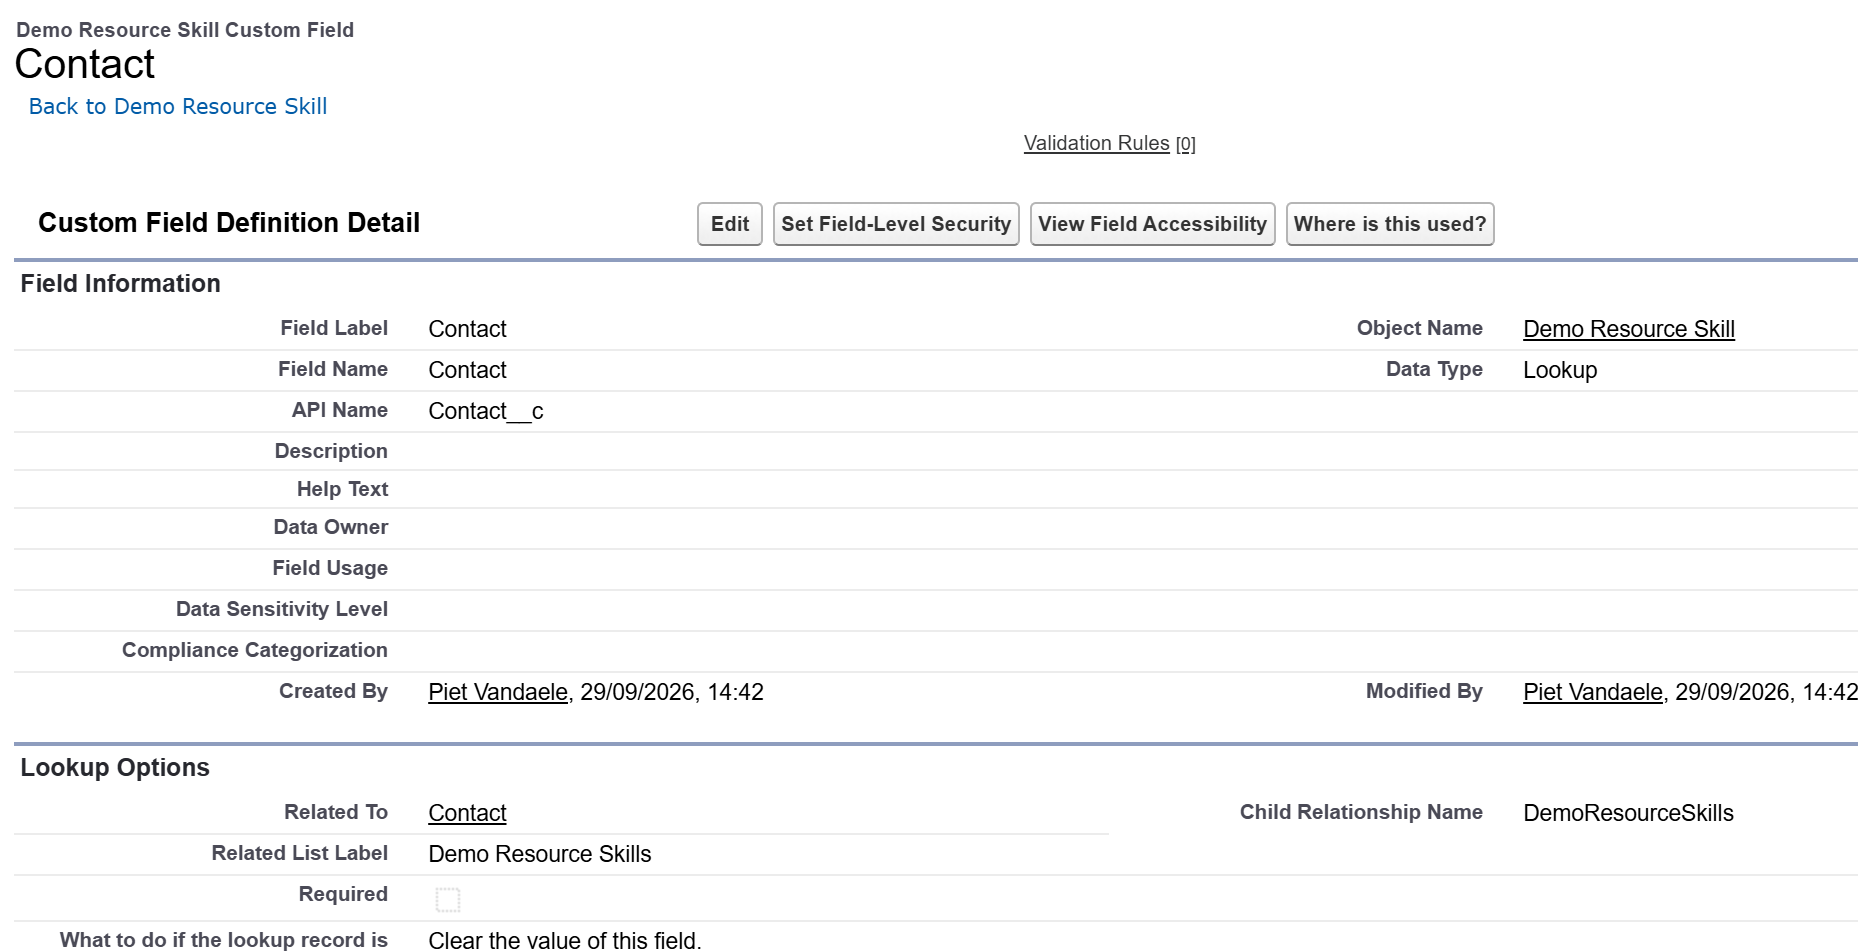Open Demo Resource Skill object name link

coord(1628,329)
